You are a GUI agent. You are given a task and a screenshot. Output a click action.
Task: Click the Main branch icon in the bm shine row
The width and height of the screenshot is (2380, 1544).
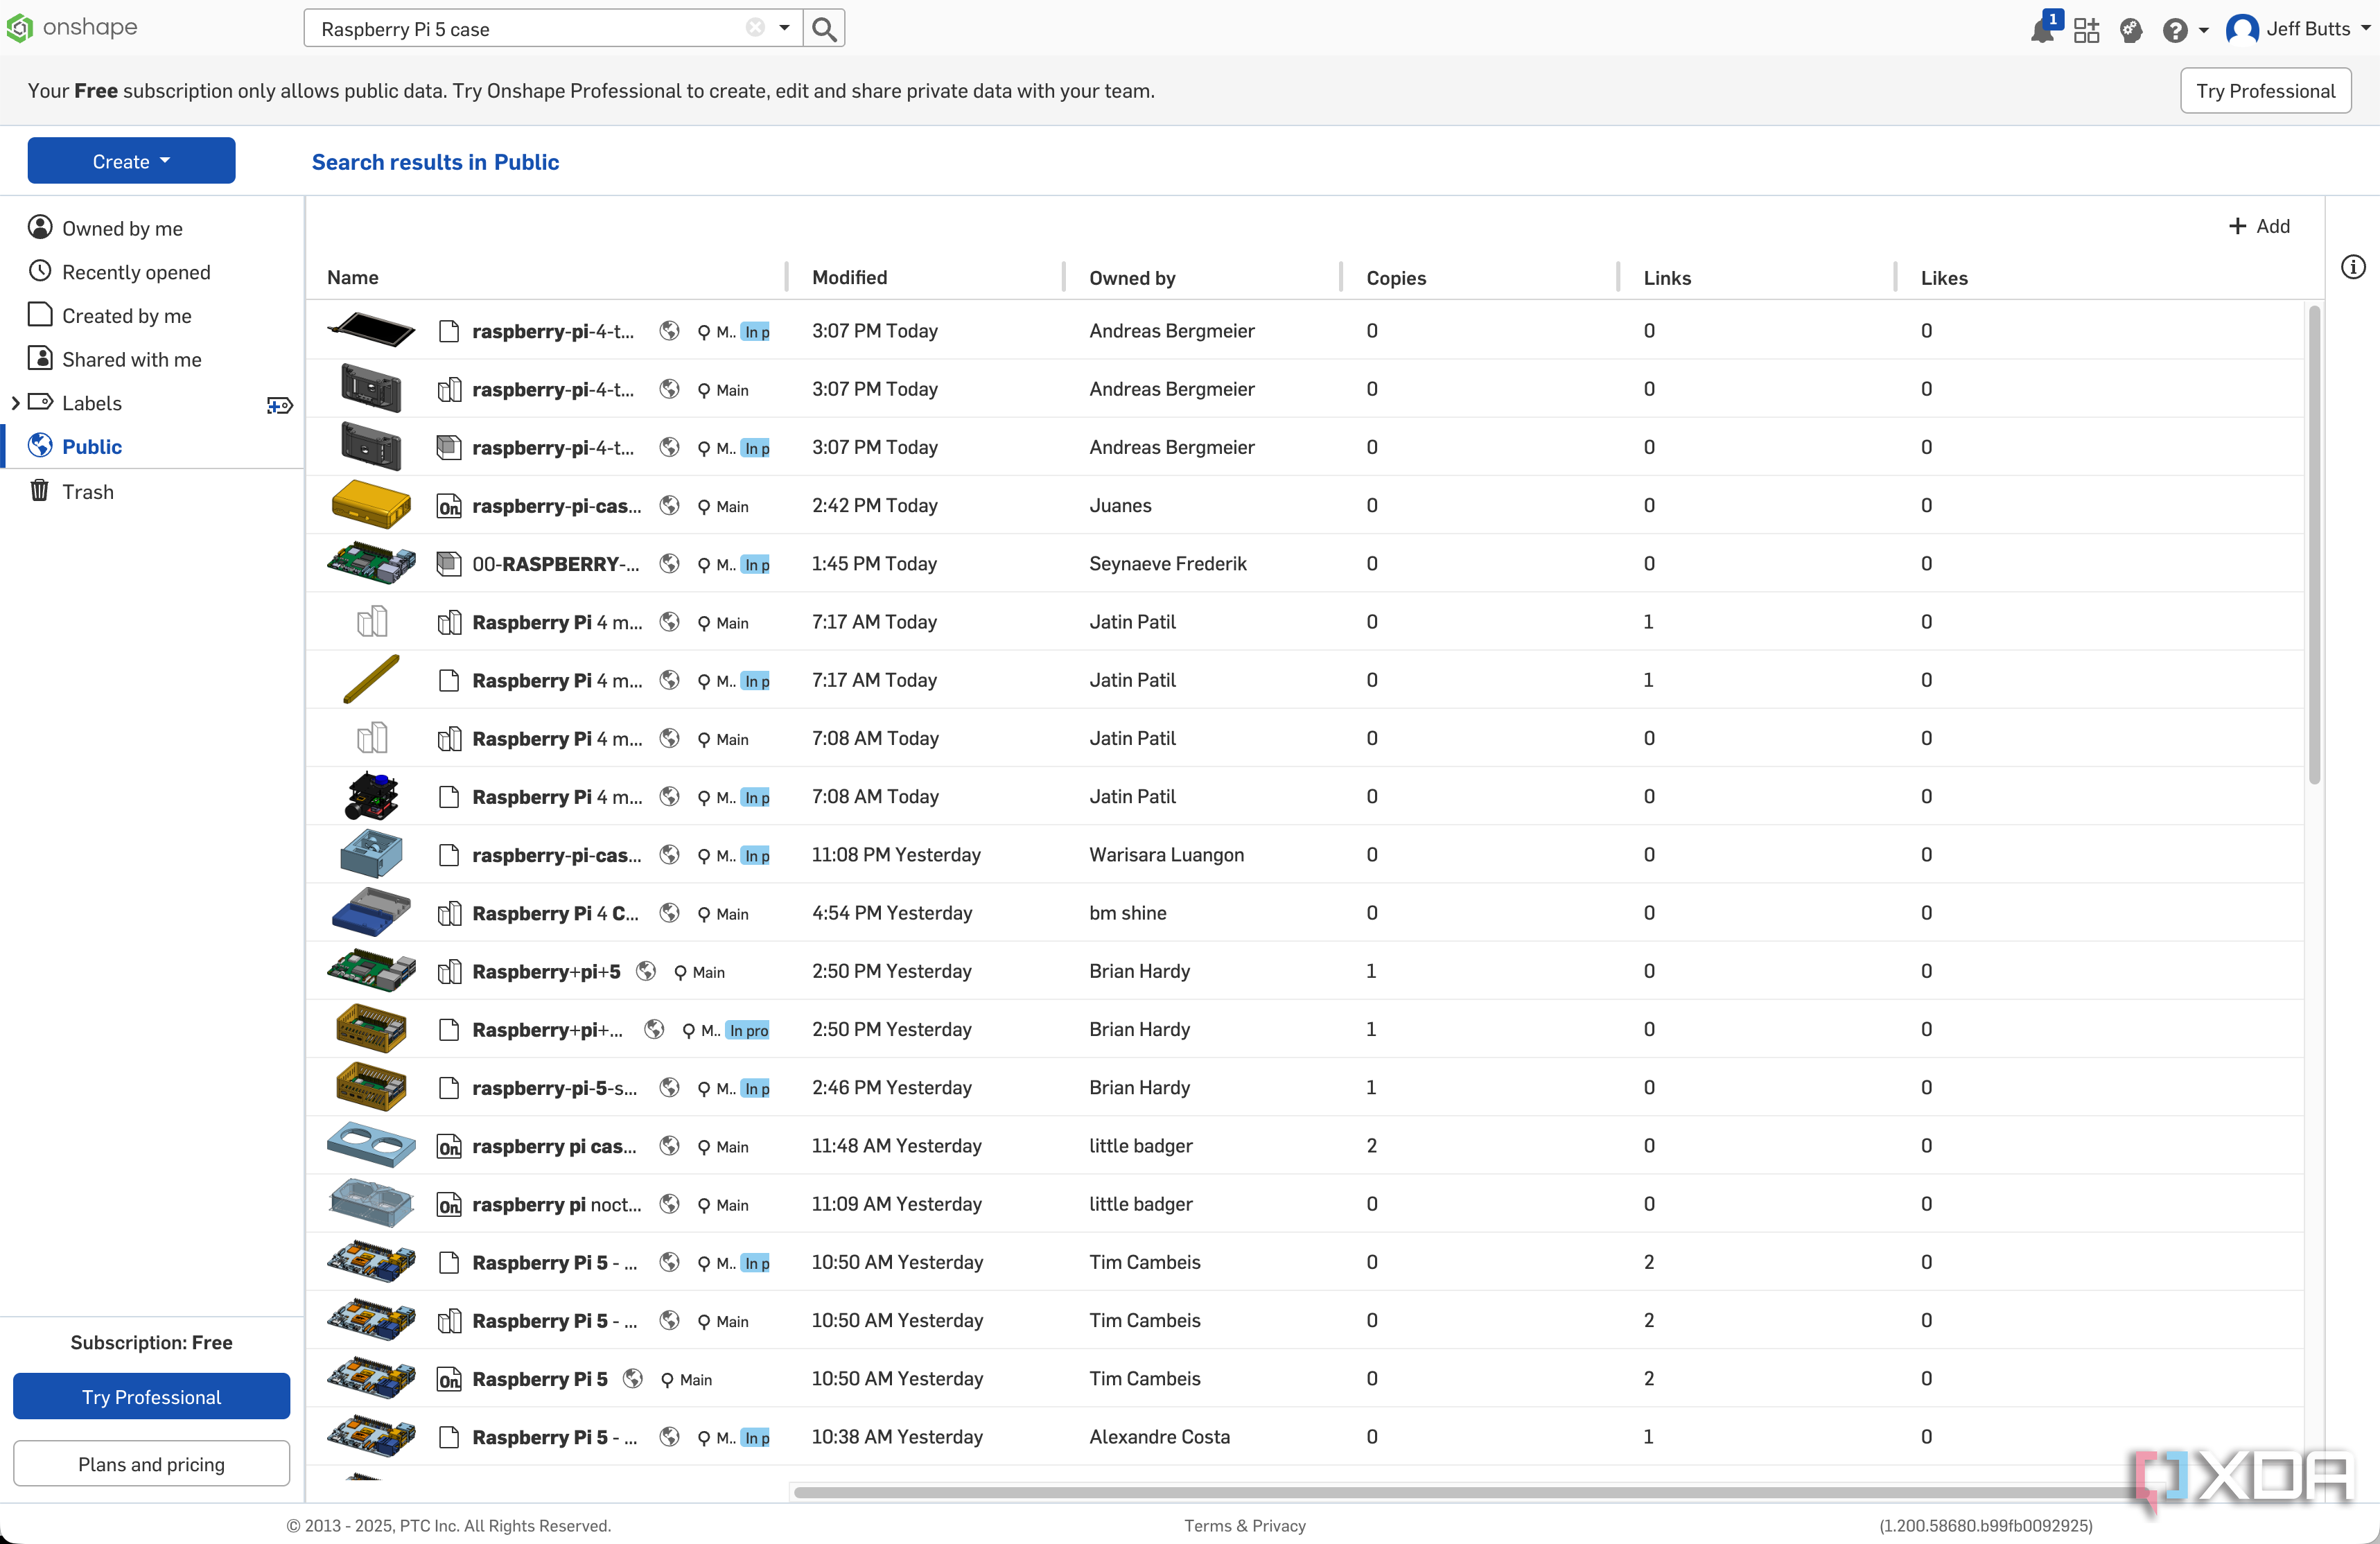pos(704,914)
